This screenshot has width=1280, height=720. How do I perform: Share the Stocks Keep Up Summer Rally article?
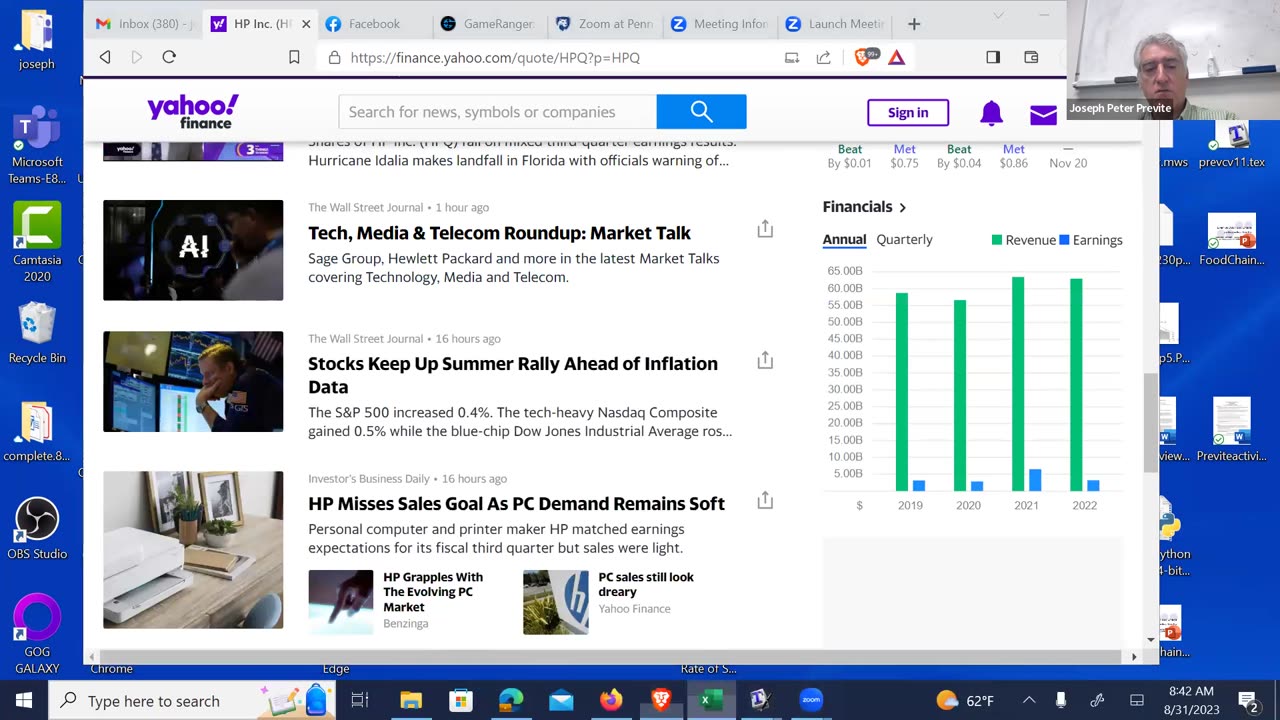click(765, 360)
